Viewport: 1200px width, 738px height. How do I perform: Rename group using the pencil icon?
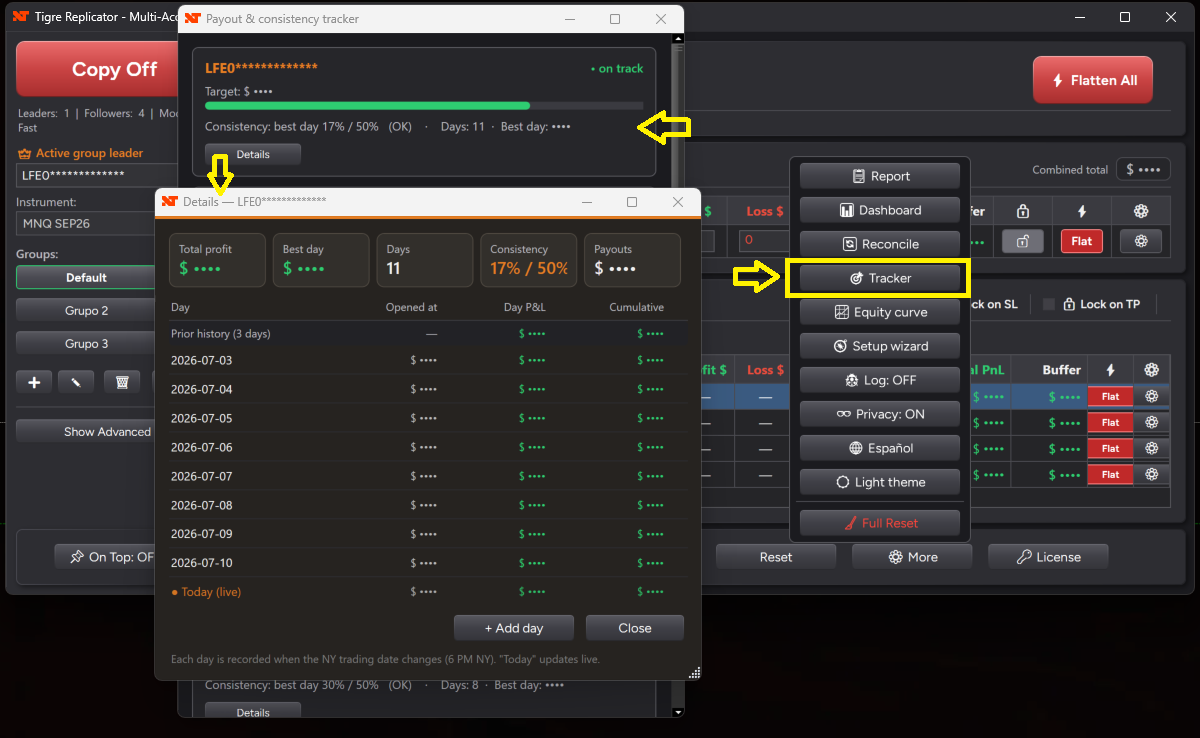76,382
